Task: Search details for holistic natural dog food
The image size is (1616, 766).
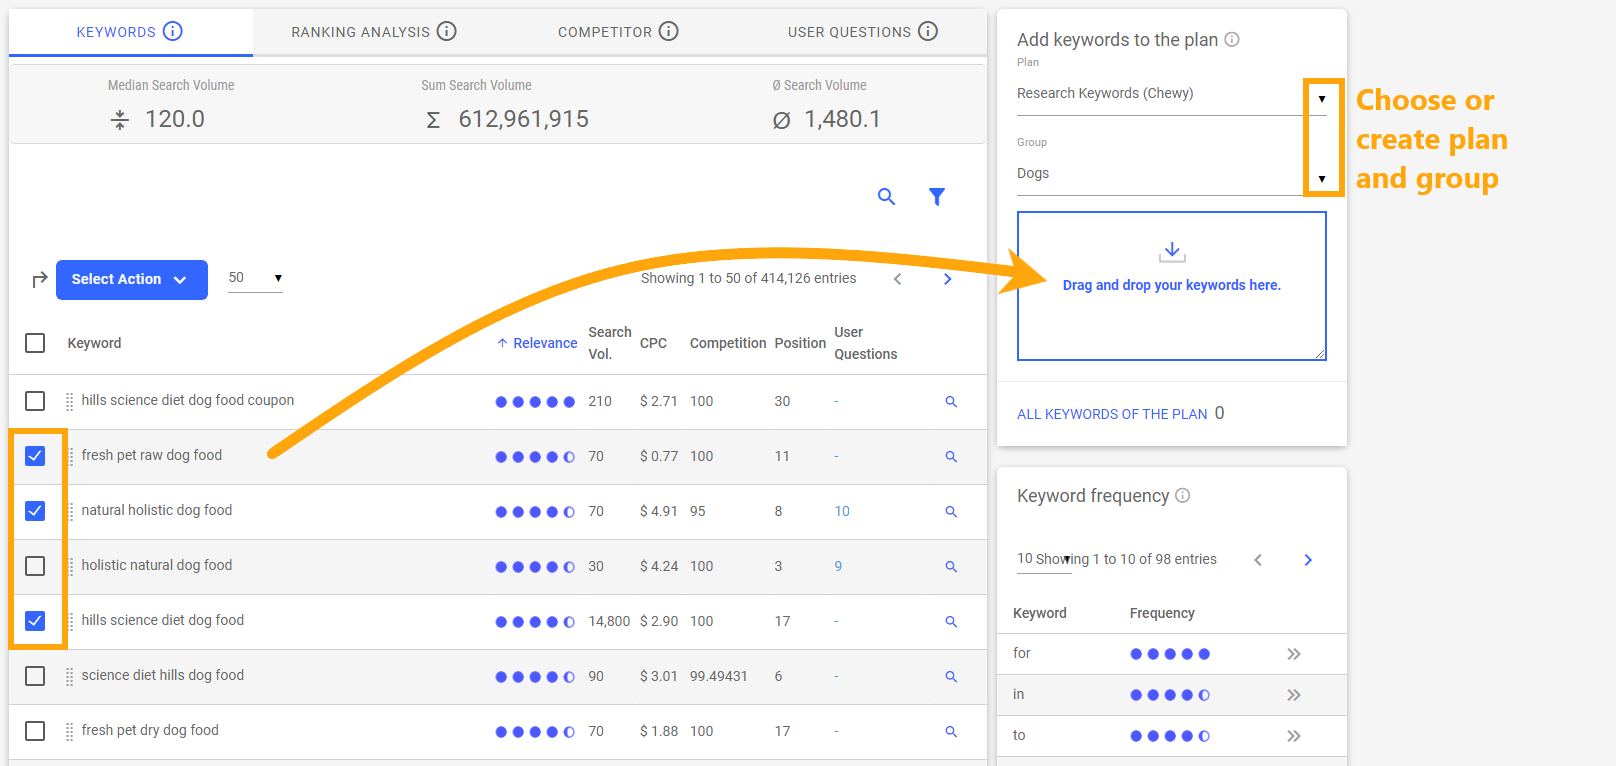Action: (951, 566)
